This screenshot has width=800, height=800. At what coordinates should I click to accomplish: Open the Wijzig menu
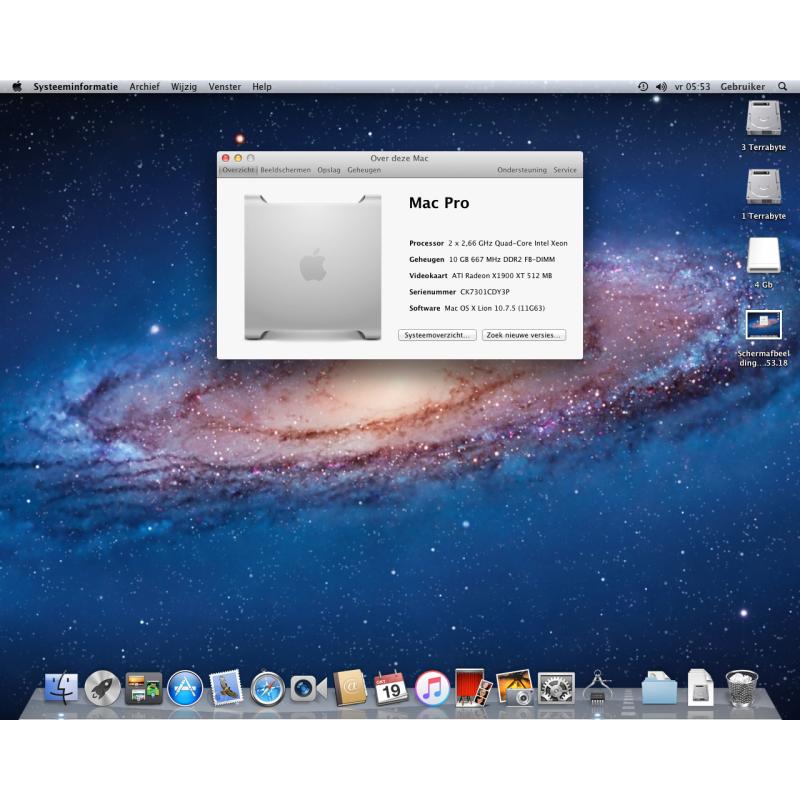184,87
